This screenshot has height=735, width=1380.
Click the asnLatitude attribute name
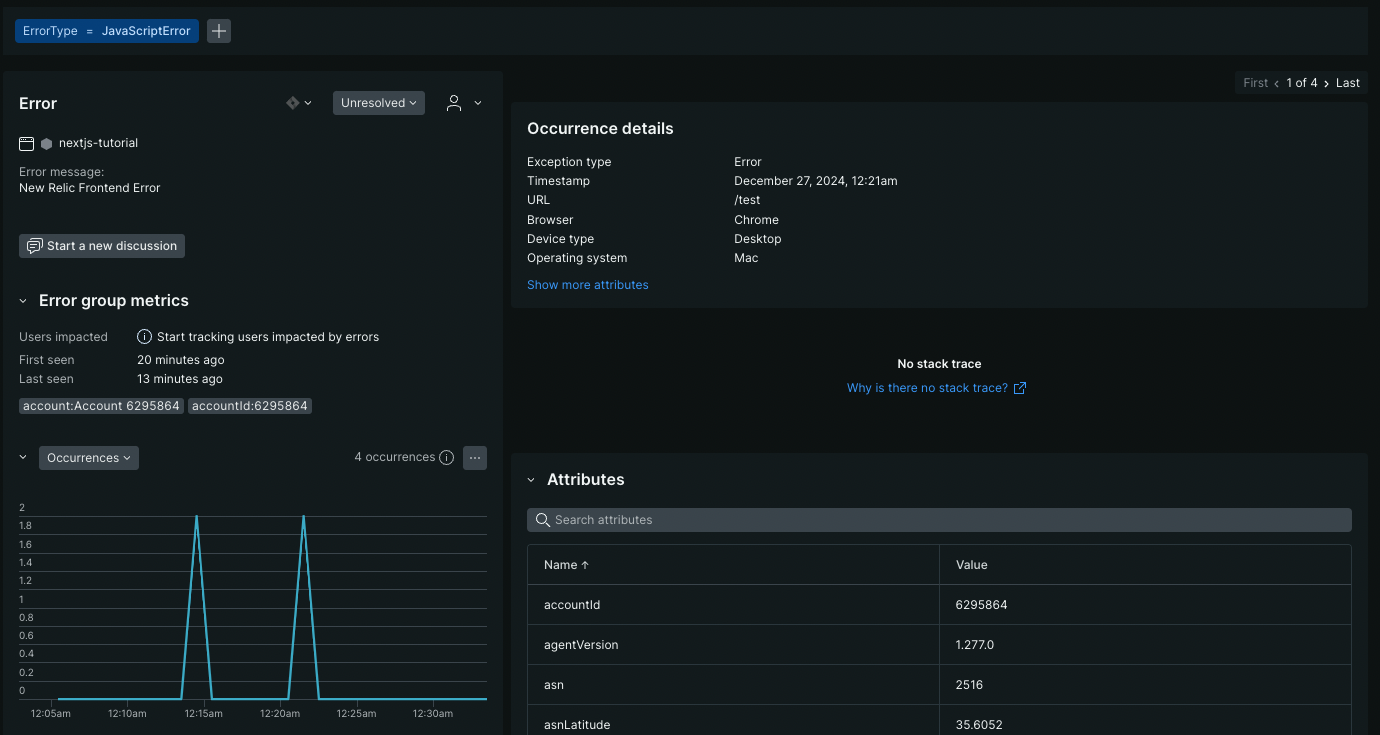577,725
